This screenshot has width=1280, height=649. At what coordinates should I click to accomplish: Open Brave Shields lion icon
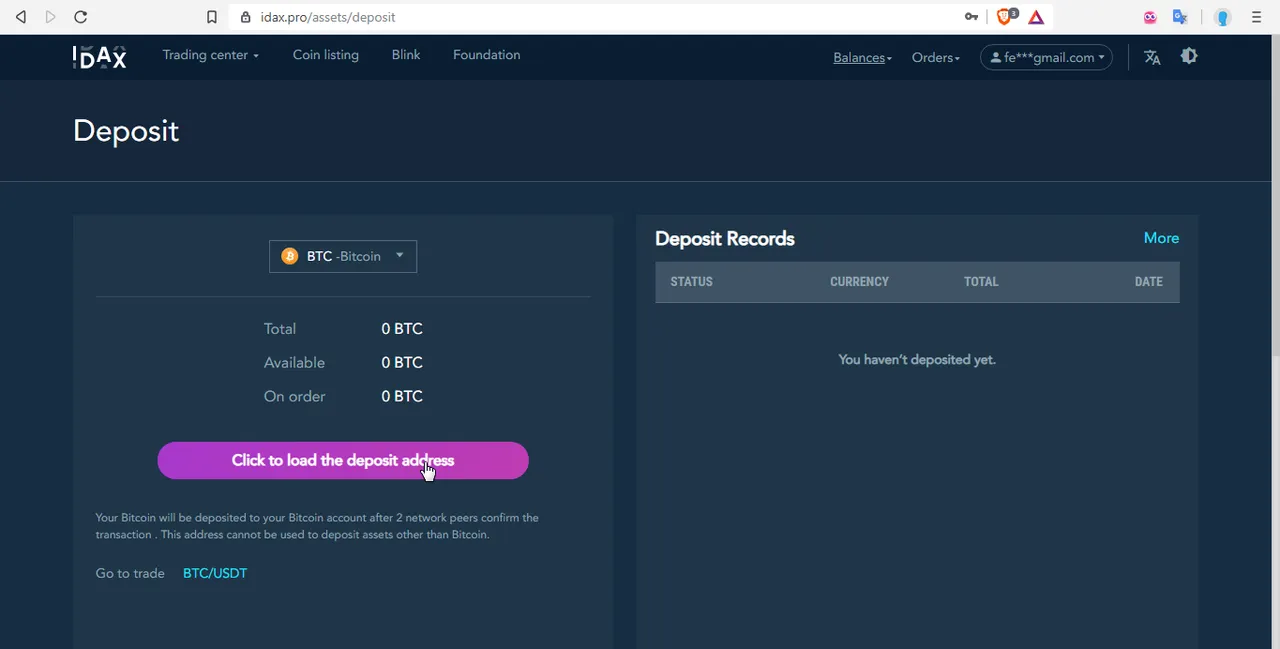coord(1006,17)
